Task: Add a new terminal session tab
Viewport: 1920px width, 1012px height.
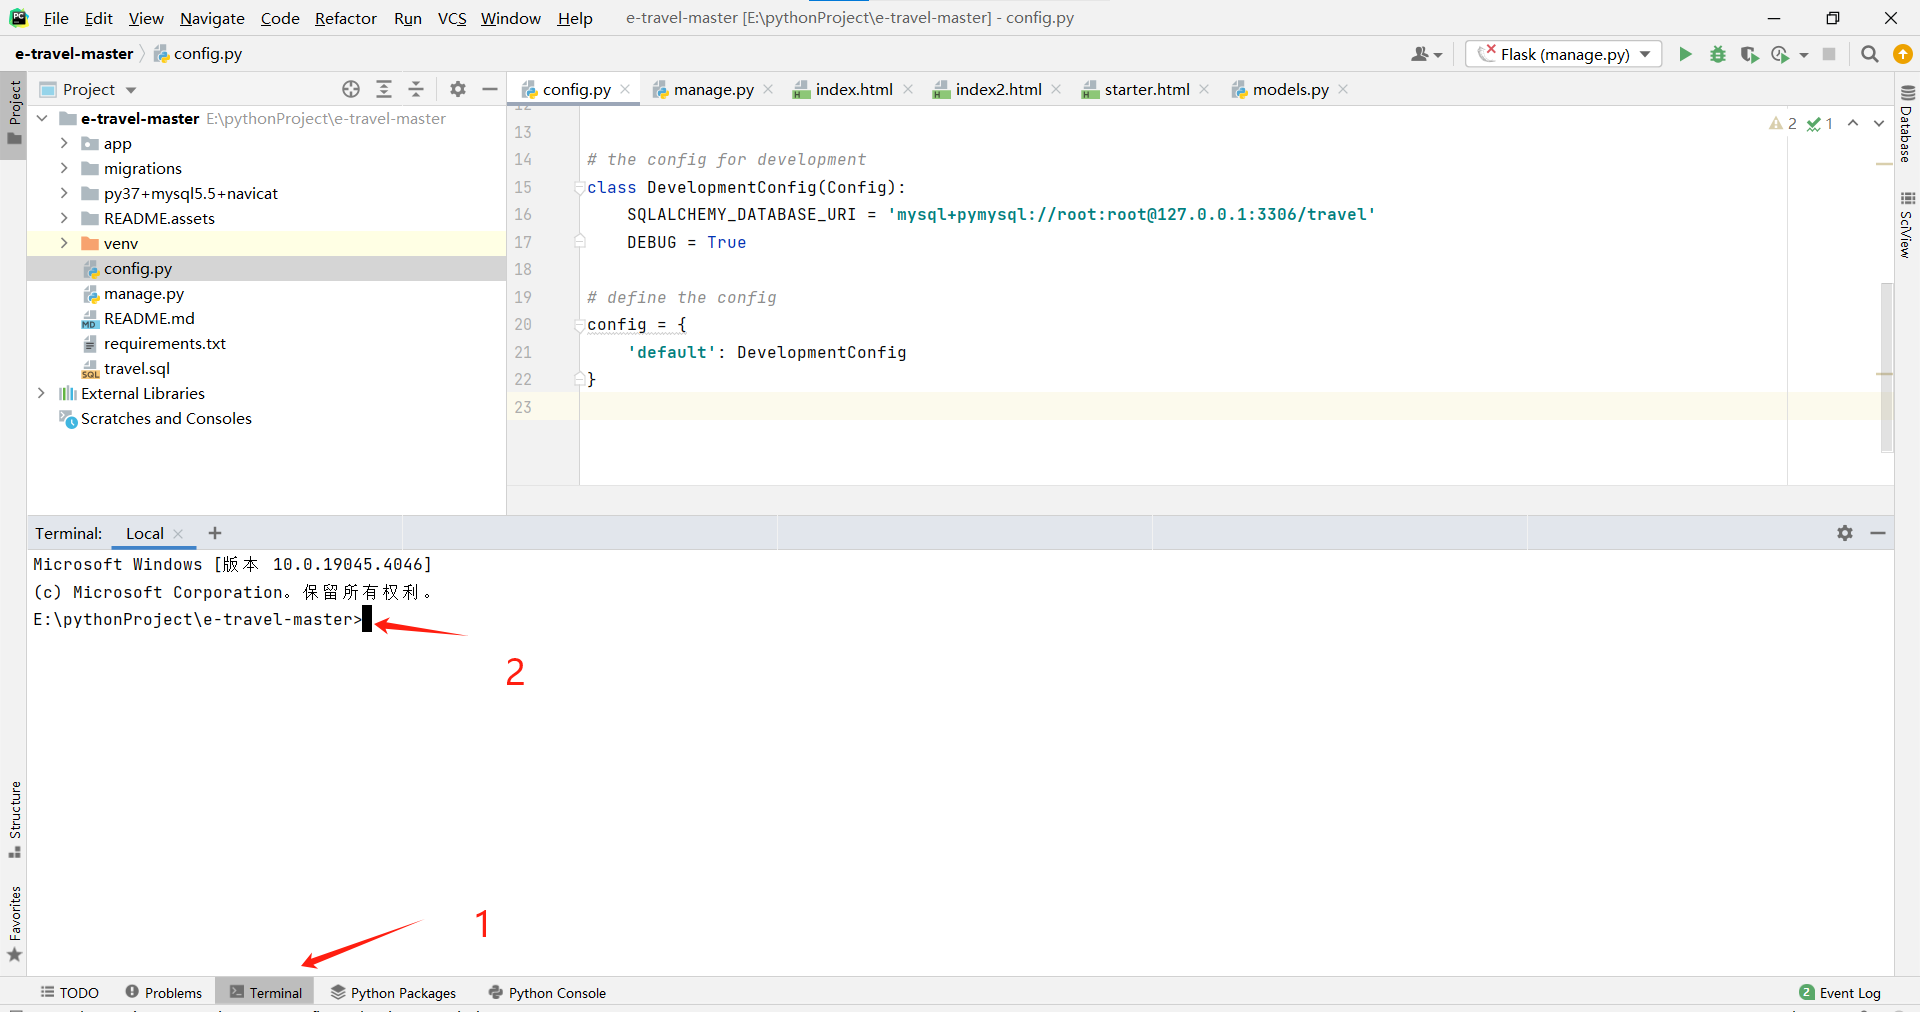Action: click(215, 533)
